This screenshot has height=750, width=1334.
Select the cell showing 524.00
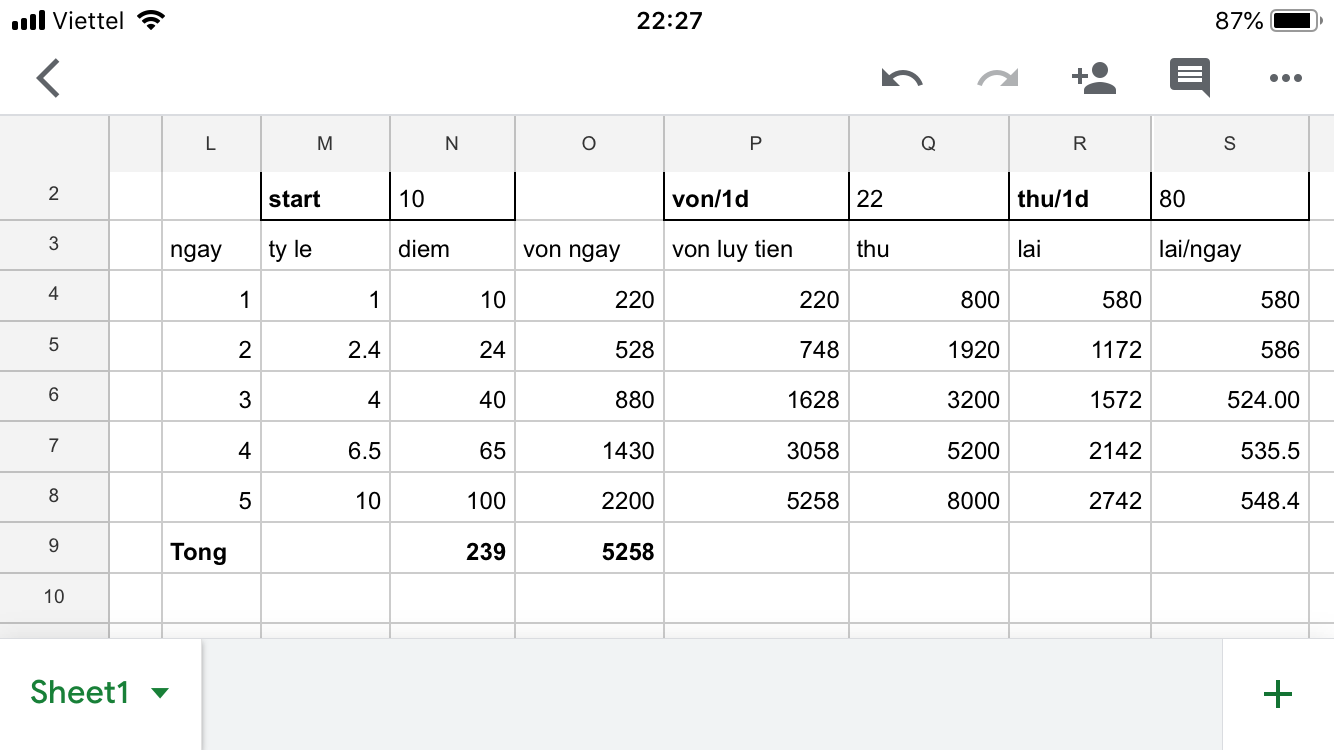coord(1230,396)
